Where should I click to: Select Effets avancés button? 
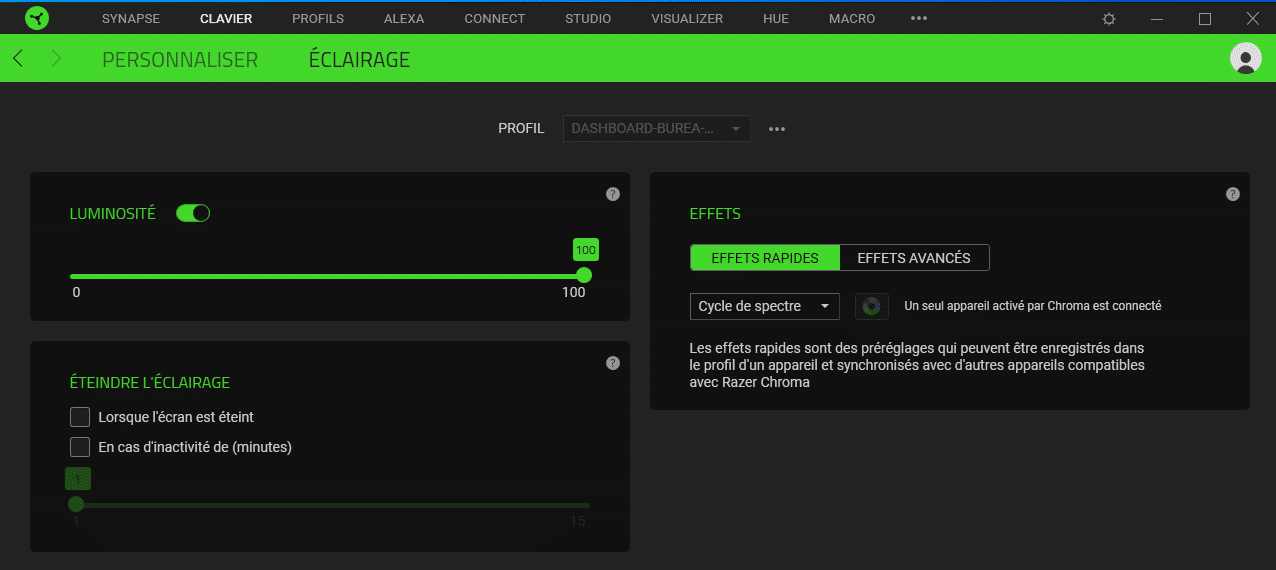(x=914, y=258)
